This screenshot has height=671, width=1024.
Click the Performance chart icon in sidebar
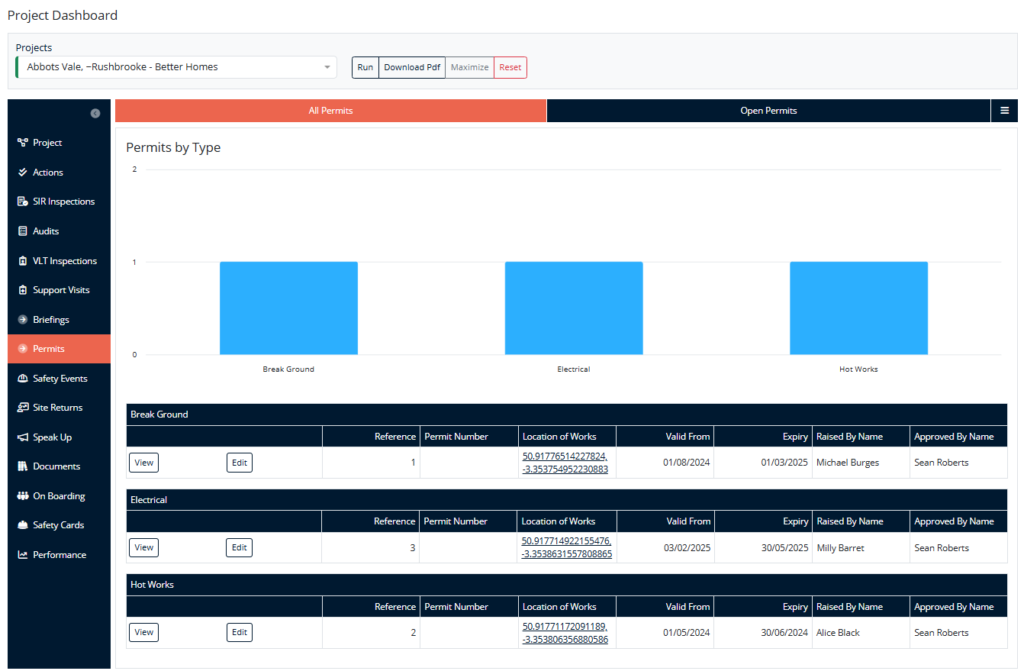pos(23,555)
